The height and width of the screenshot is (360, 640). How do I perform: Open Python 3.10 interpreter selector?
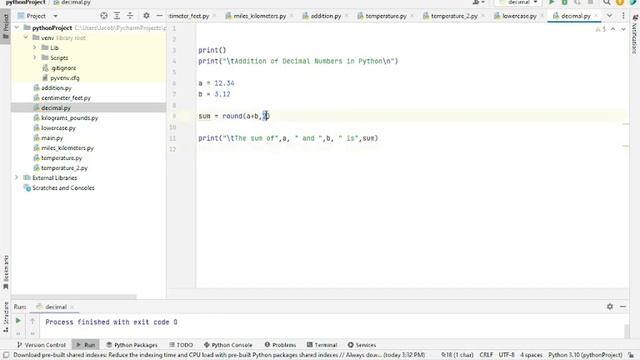click(585, 355)
